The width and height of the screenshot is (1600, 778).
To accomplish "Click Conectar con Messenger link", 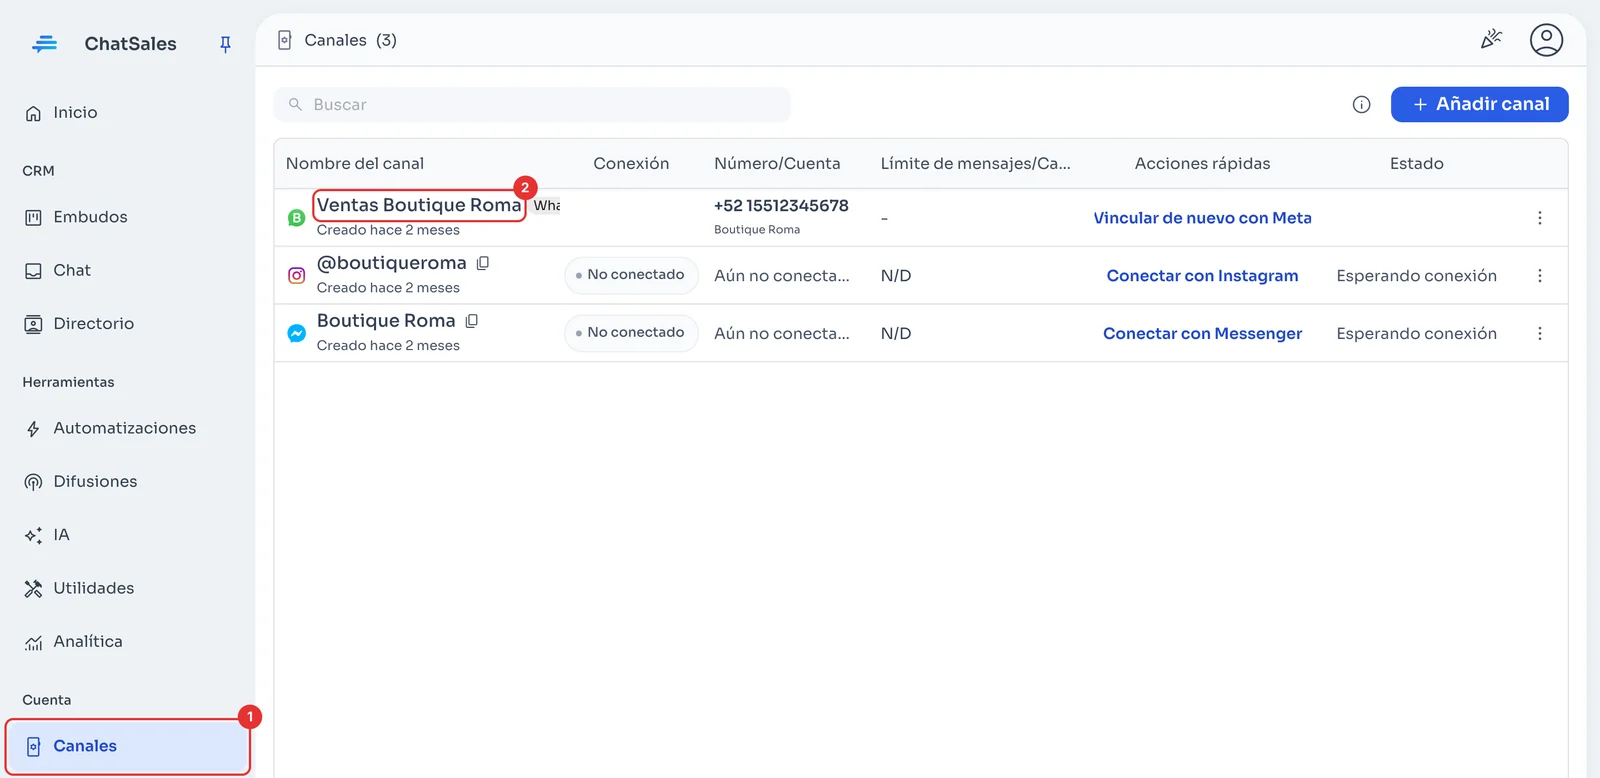I will [x=1202, y=334].
